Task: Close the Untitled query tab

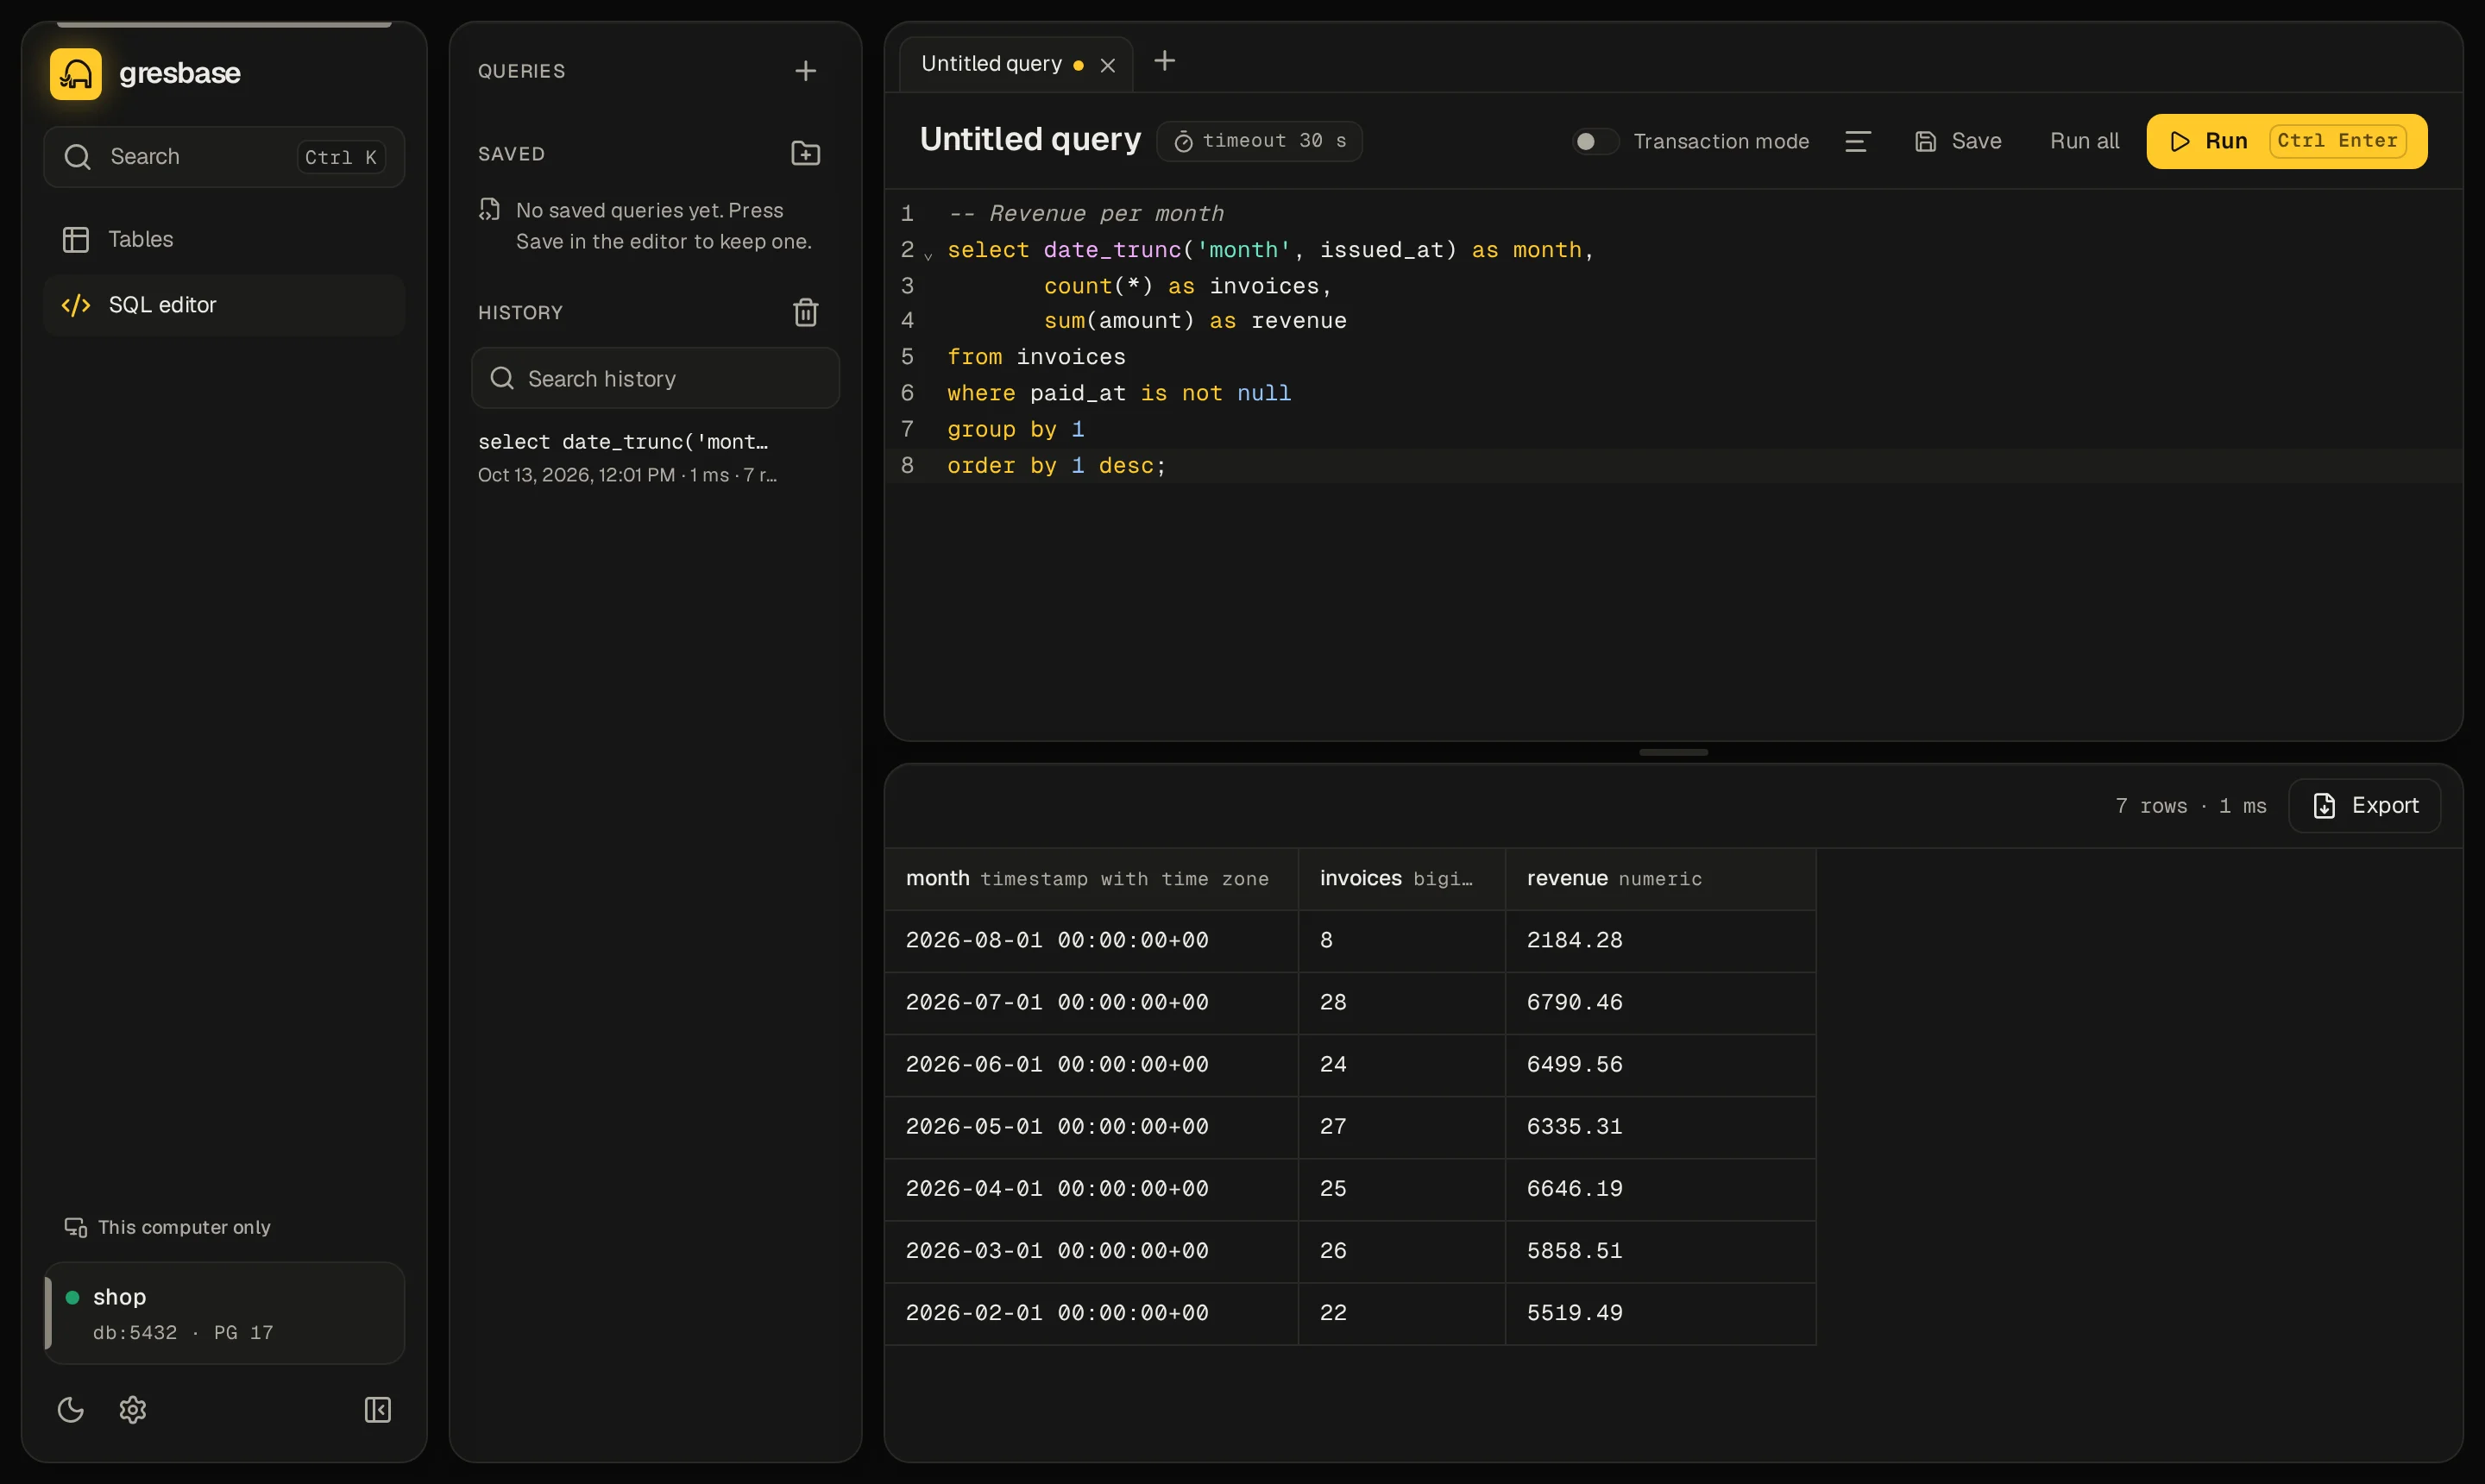Action: pos(1108,66)
